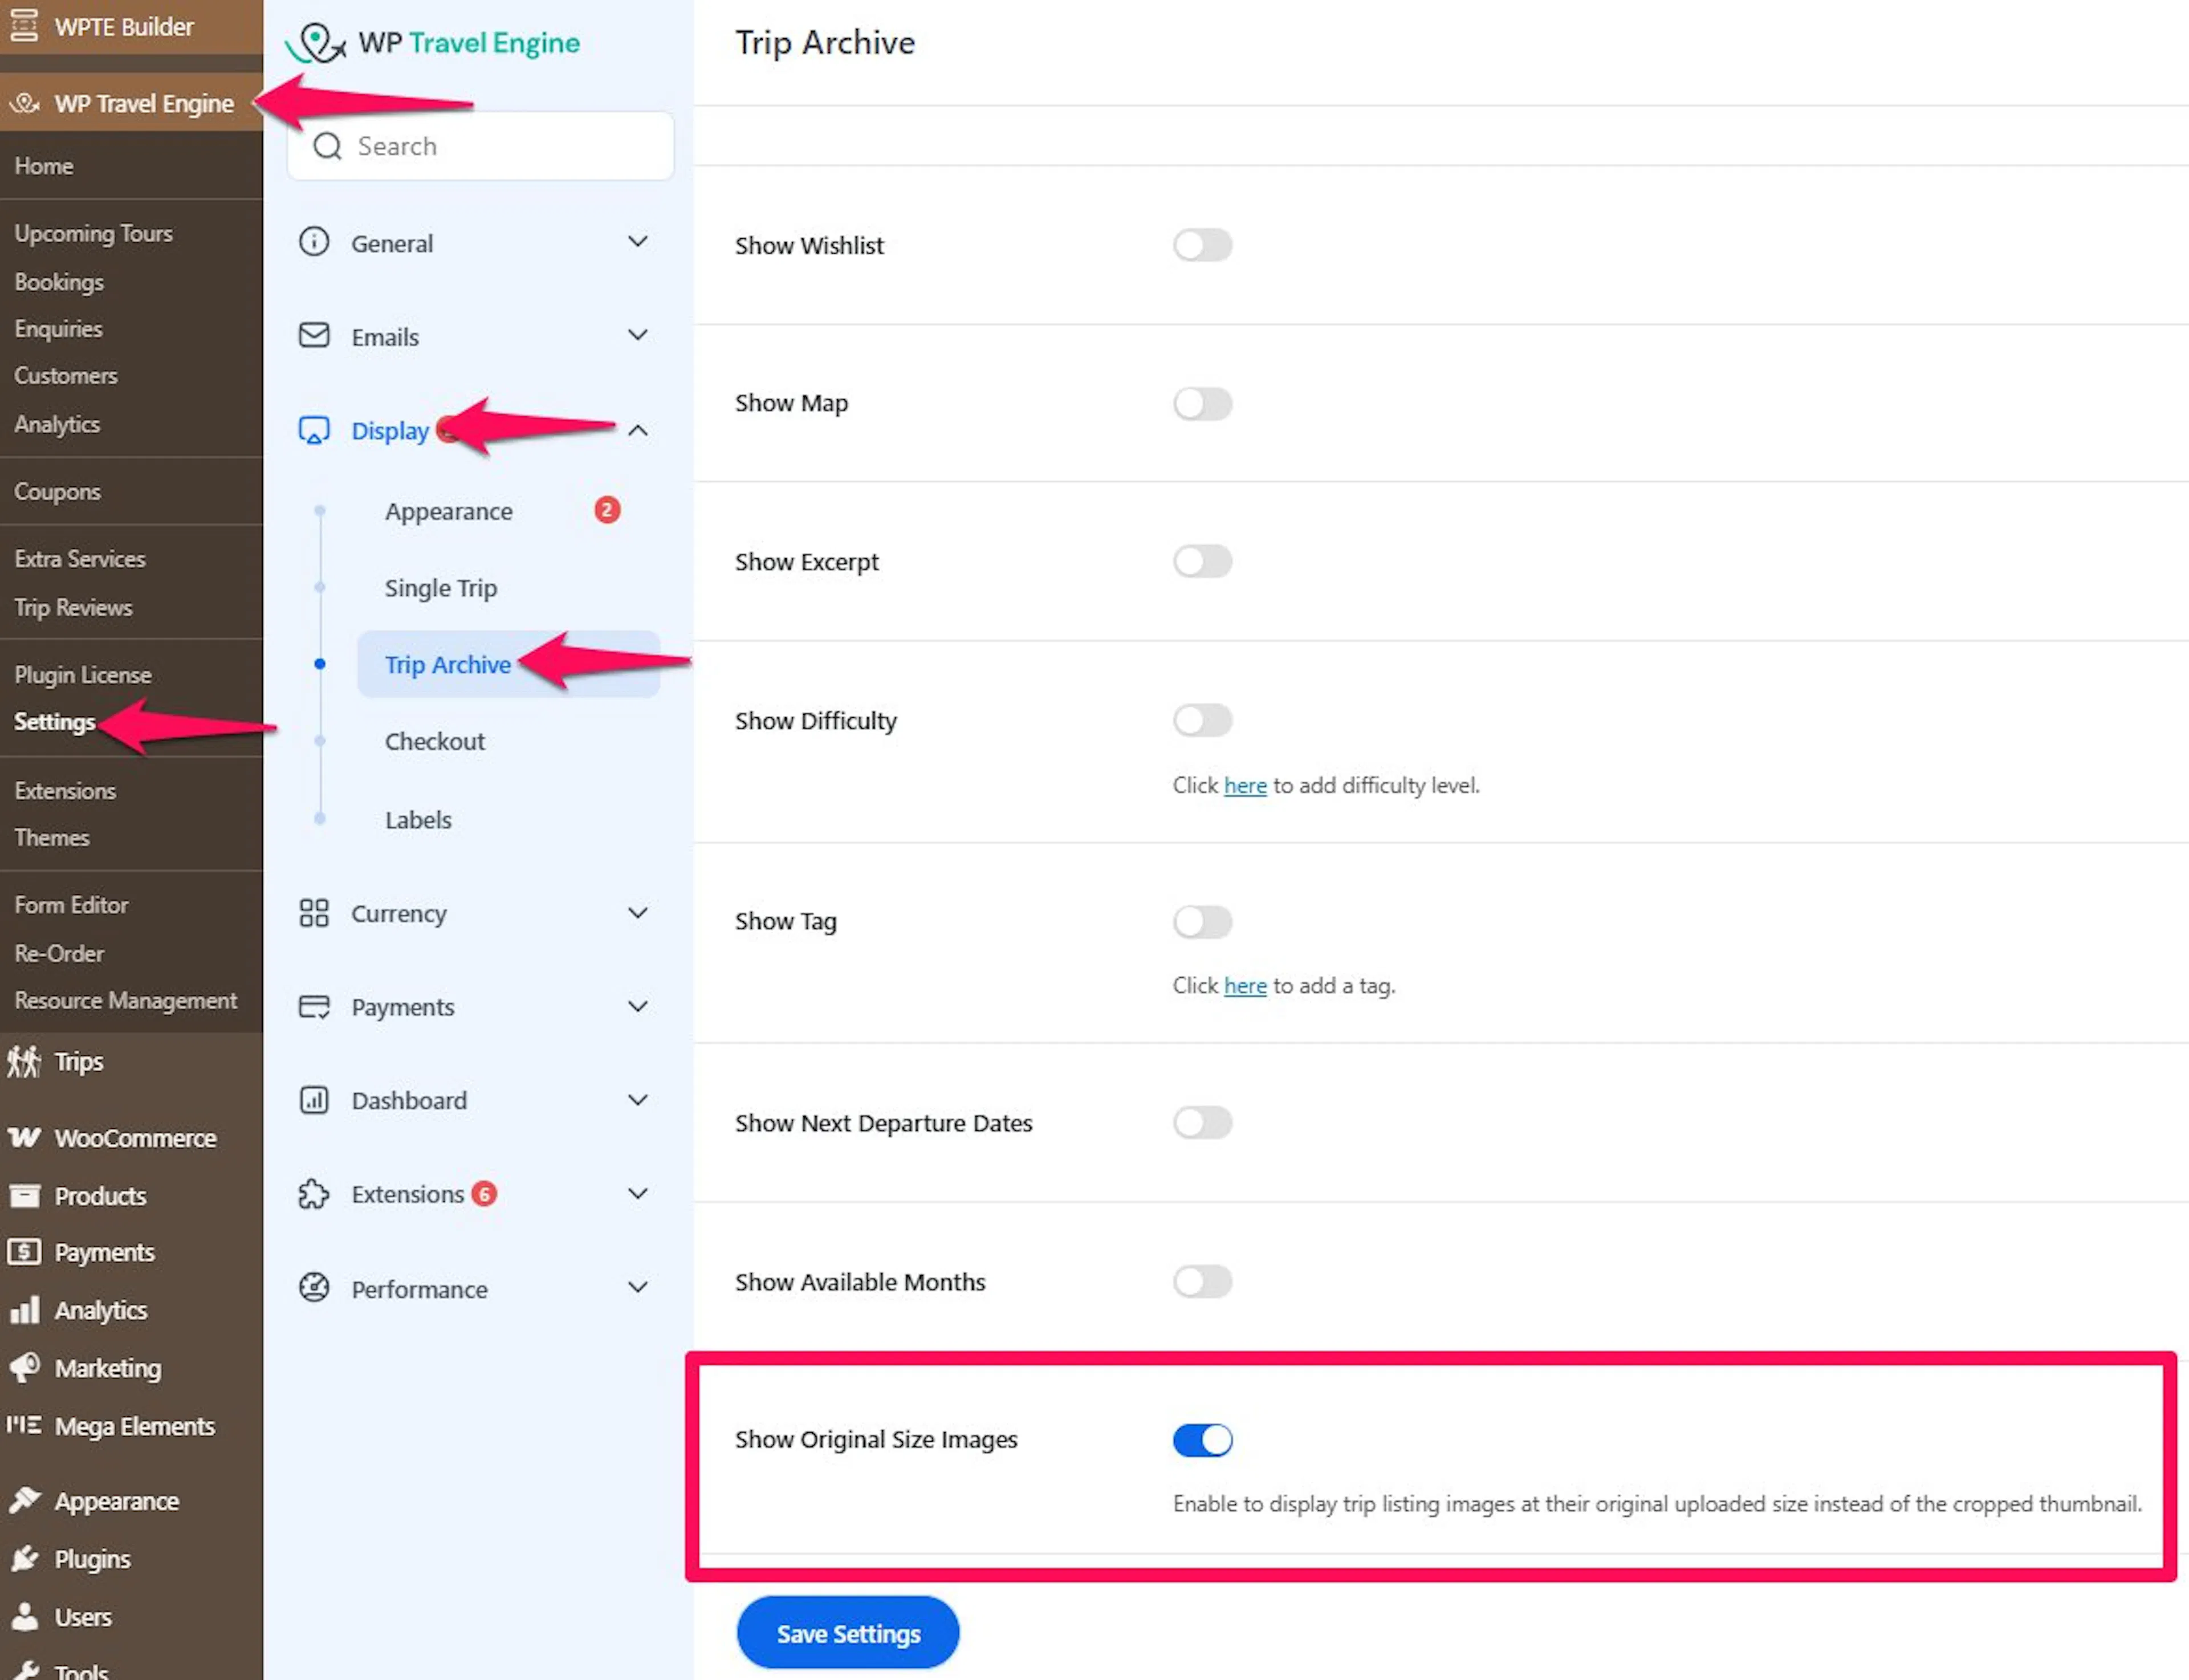
Task: Click the Dashboard chart icon
Action: click(314, 1100)
